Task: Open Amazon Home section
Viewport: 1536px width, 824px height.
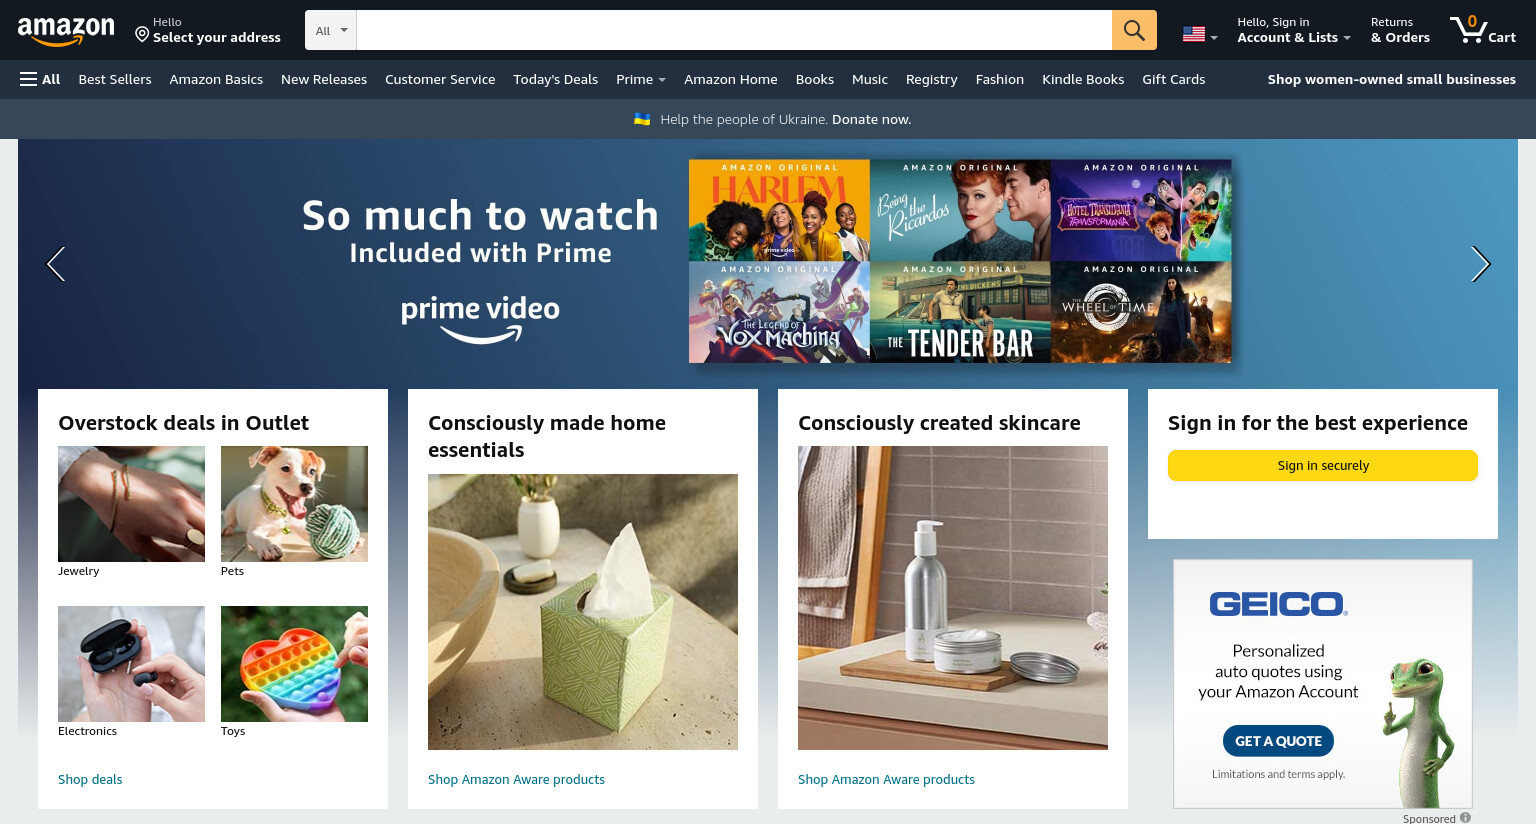Action: [x=731, y=79]
